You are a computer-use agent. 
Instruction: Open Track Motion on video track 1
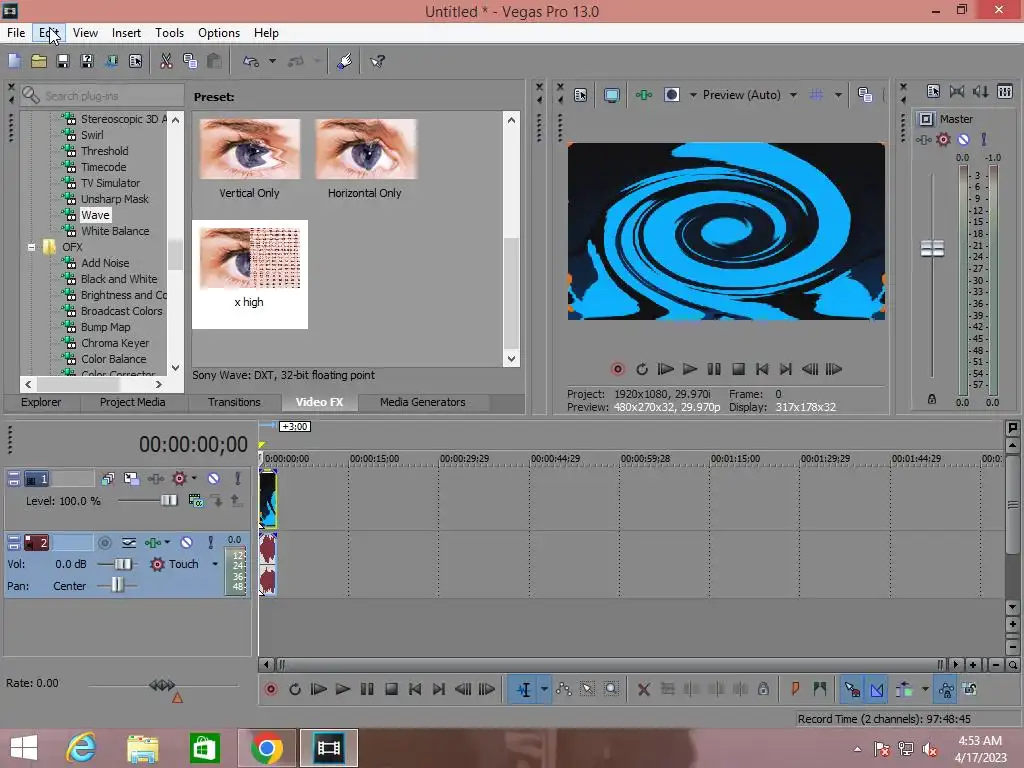[x=131, y=479]
